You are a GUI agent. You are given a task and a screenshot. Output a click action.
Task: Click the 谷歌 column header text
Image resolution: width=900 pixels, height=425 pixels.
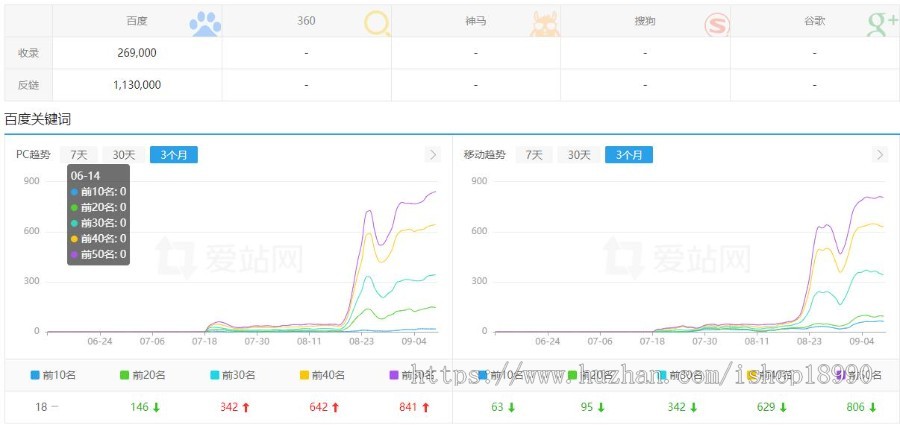[x=814, y=21]
